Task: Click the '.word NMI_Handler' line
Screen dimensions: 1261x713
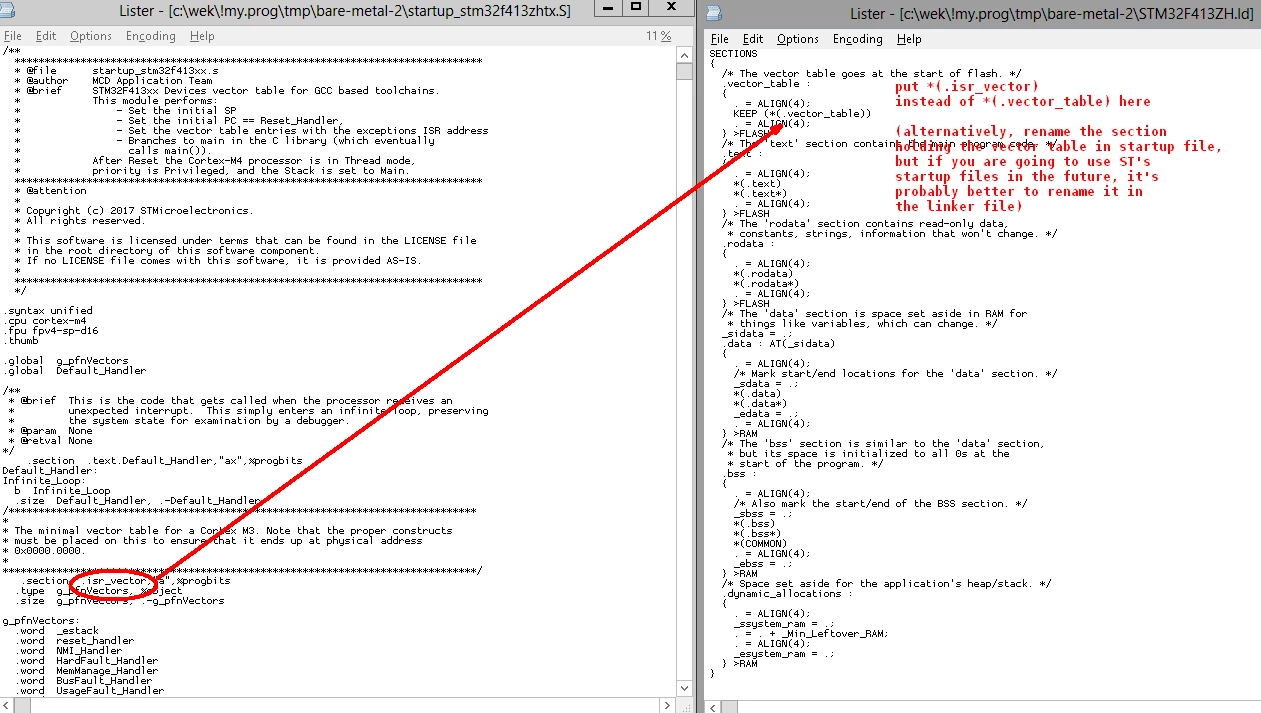Action: 71,651
